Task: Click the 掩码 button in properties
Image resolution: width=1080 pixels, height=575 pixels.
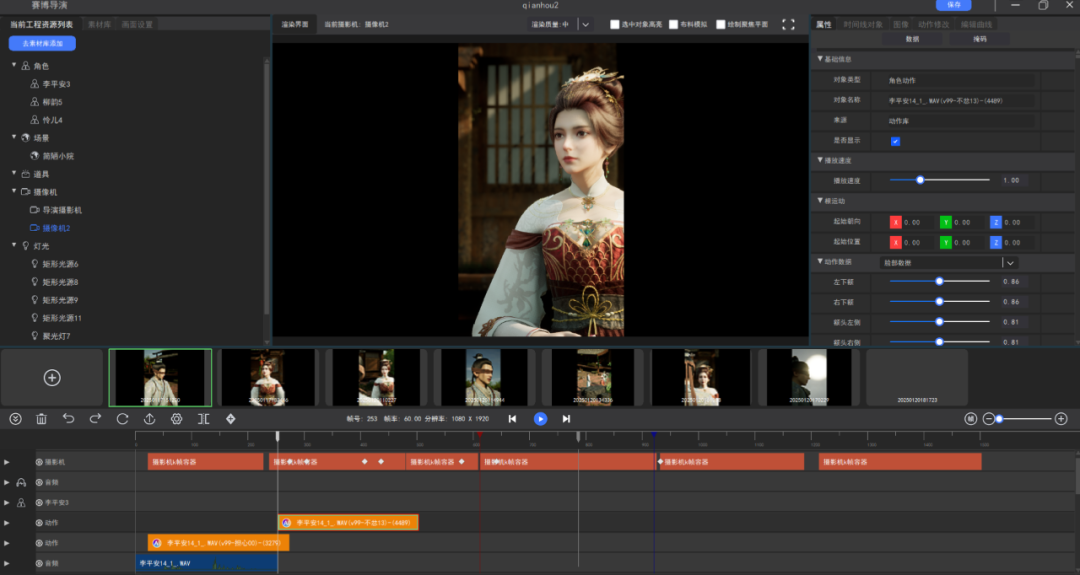Action: (979, 39)
